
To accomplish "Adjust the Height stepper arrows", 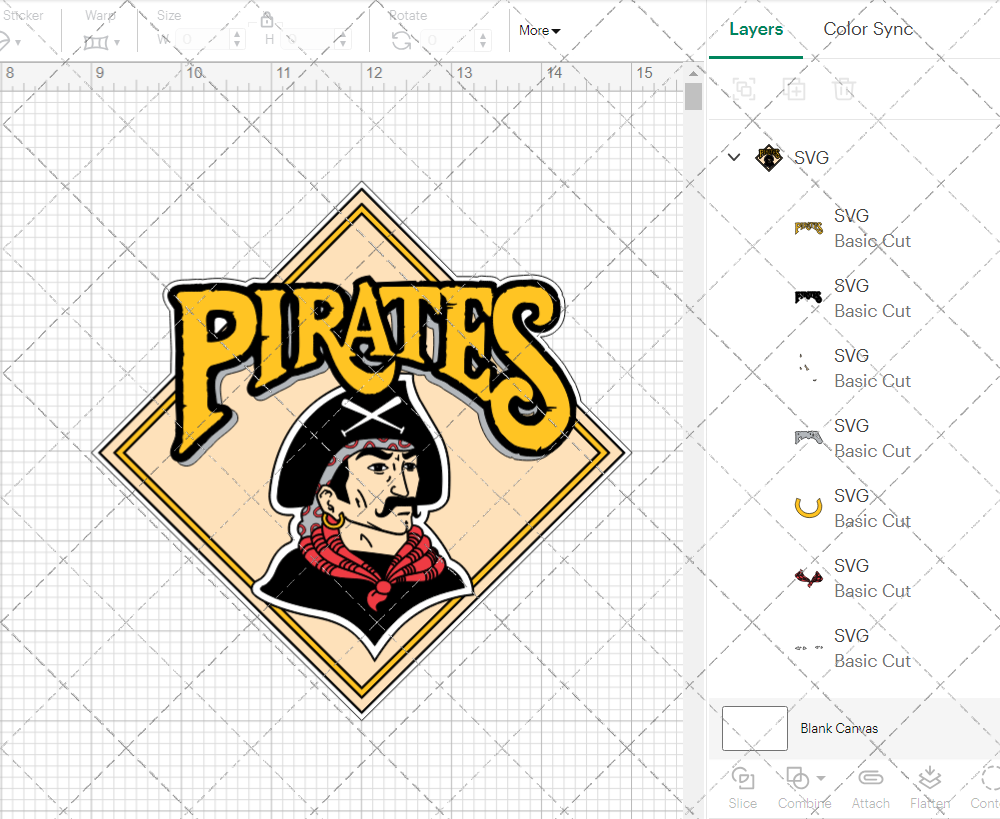I will pyautogui.click(x=343, y=40).
